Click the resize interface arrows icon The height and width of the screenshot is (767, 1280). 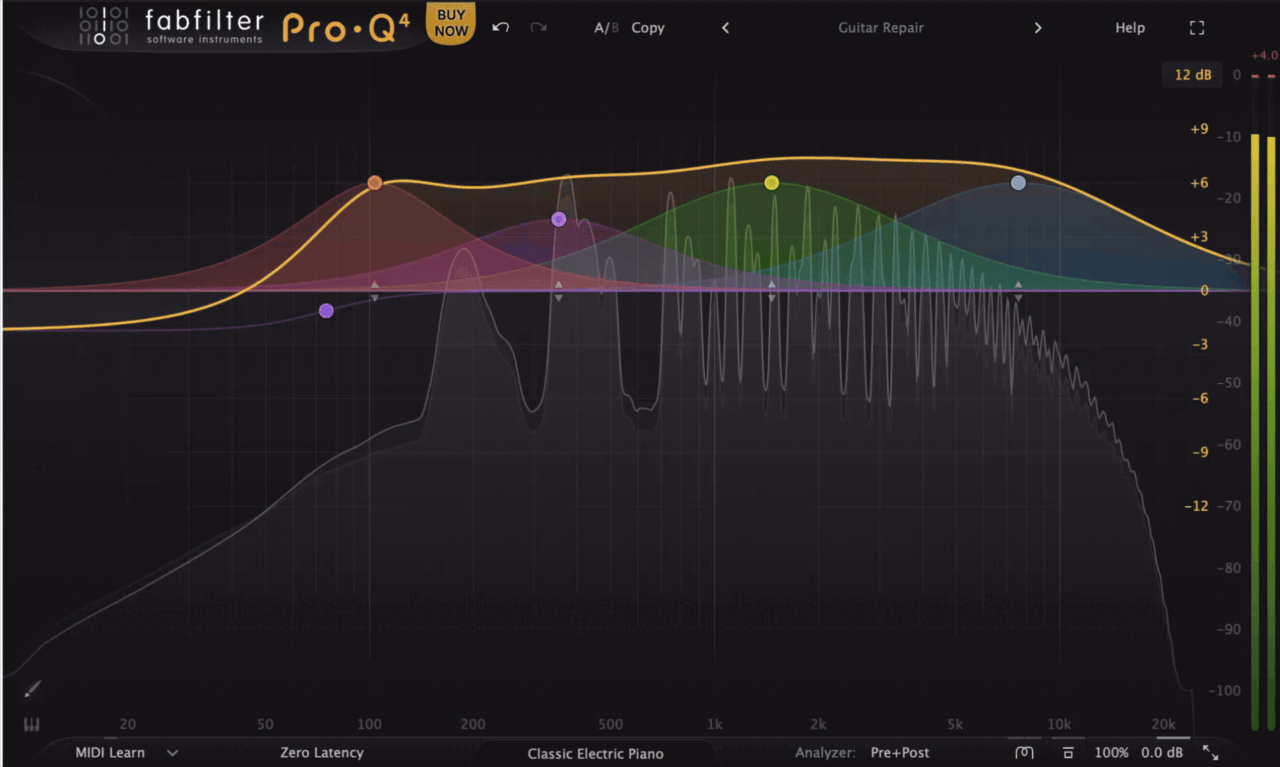pos(1210,752)
